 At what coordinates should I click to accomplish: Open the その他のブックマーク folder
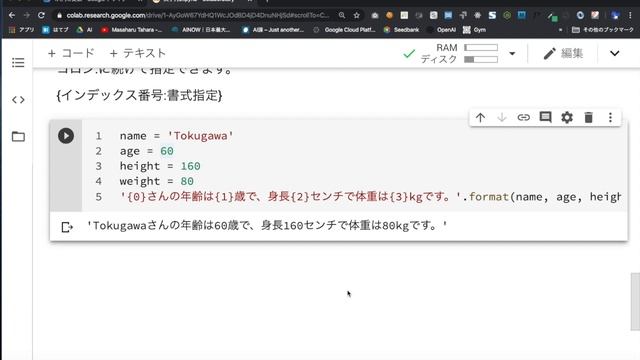[602, 30]
